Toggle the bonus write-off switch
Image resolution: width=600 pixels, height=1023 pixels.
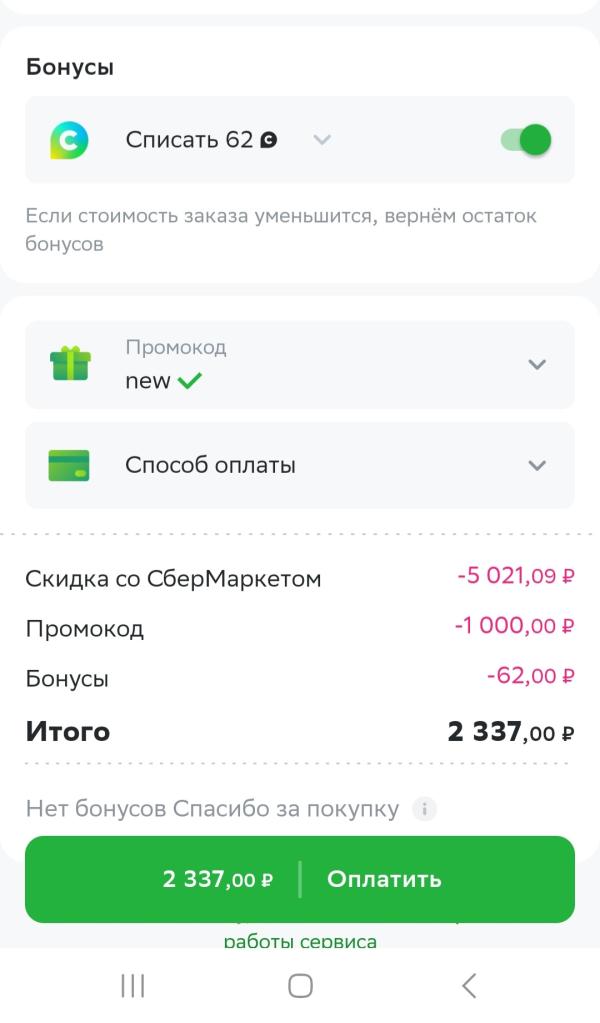click(x=526, y=140)
